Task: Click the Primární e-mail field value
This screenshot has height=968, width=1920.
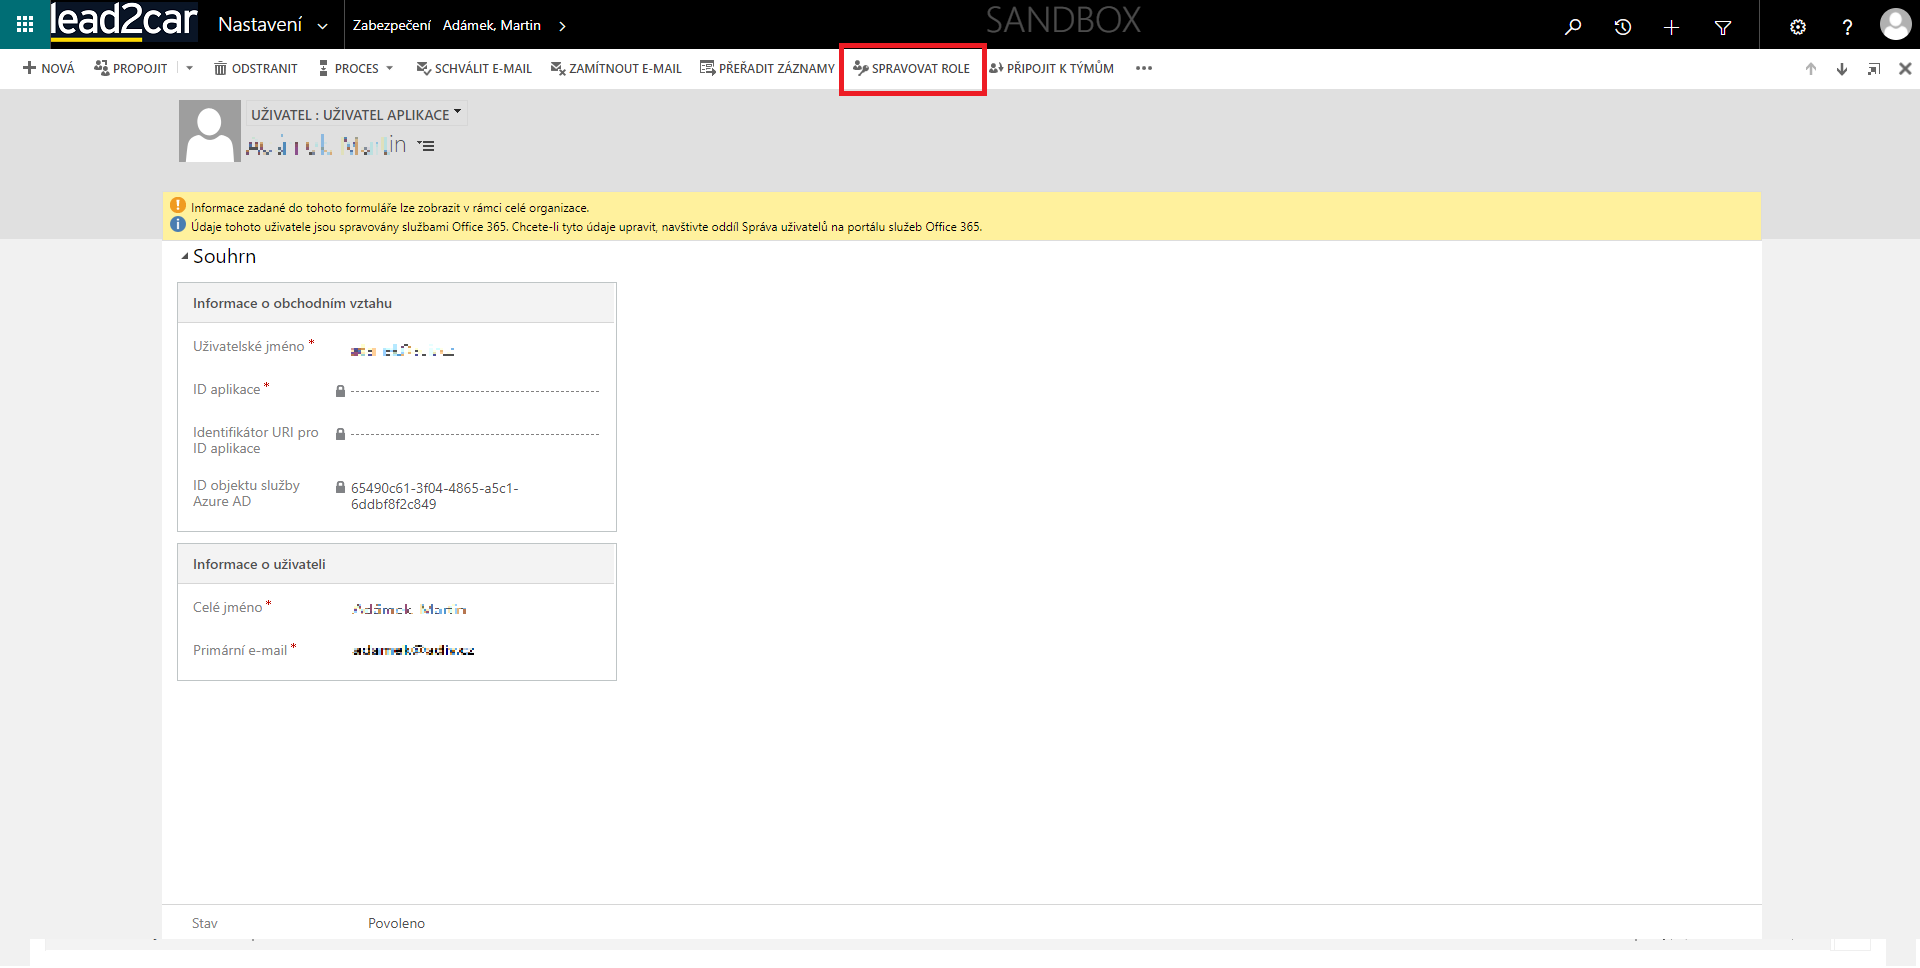Action: pos(413,651)
